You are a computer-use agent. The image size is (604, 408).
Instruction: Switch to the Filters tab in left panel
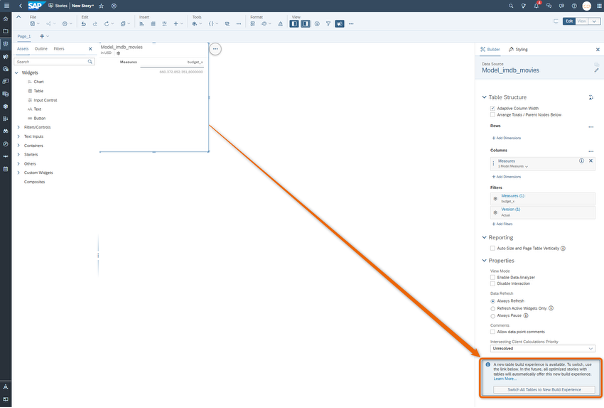click(59, 49)
